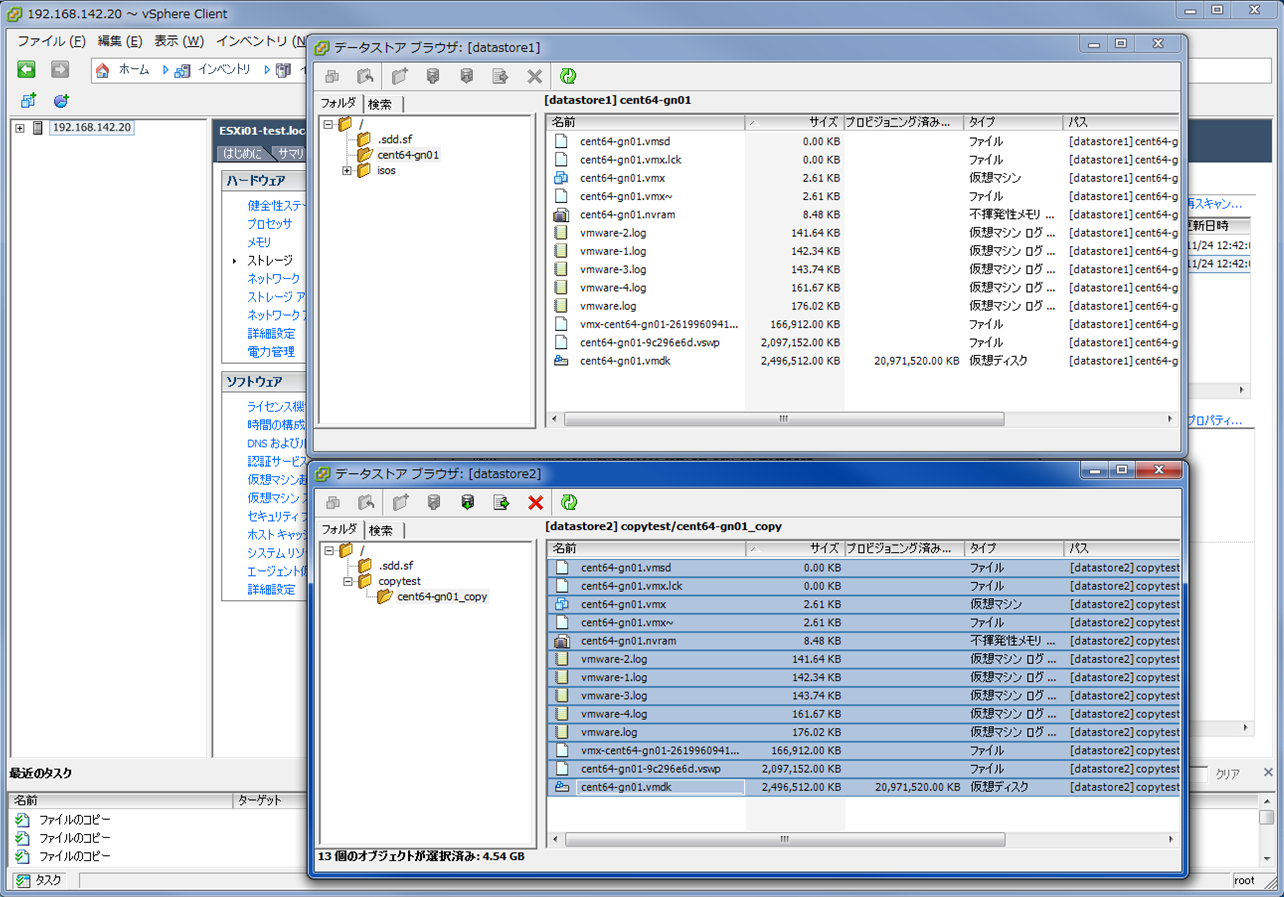
Task: Select vmware-2.log in datastore1 list
Action: tap(613, 233)
